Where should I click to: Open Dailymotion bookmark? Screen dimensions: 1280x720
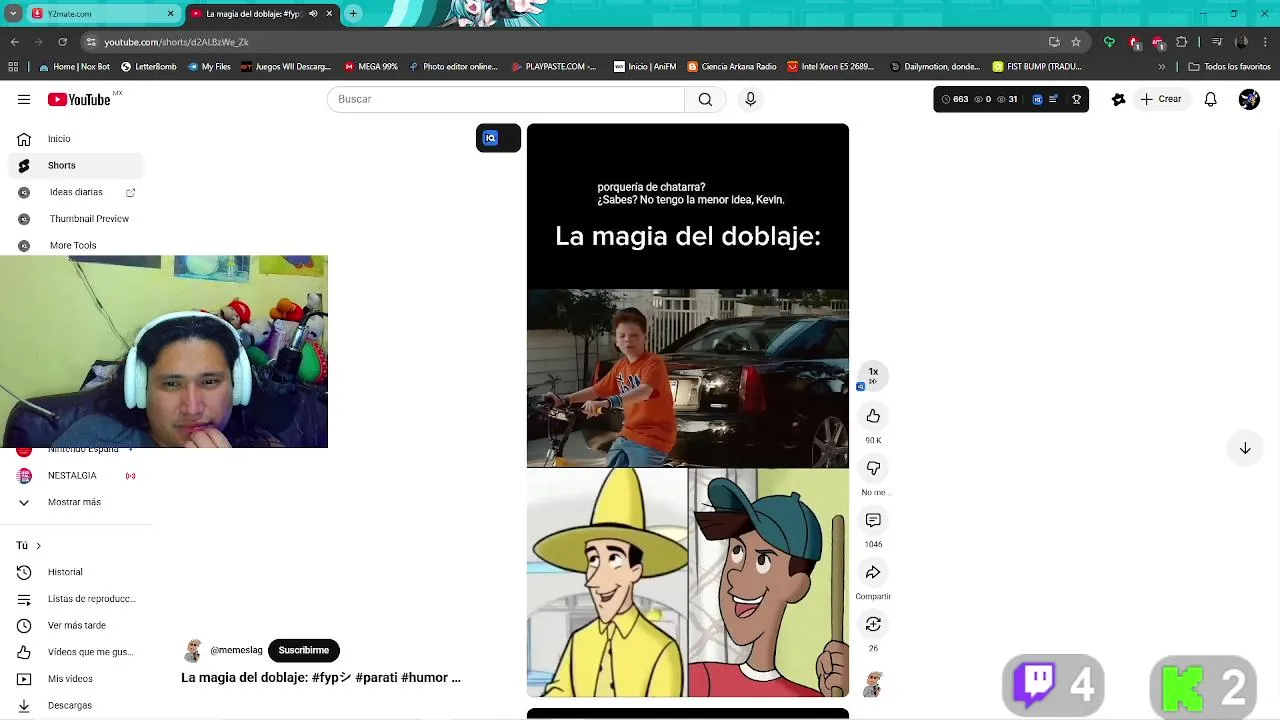coord(936,67)
